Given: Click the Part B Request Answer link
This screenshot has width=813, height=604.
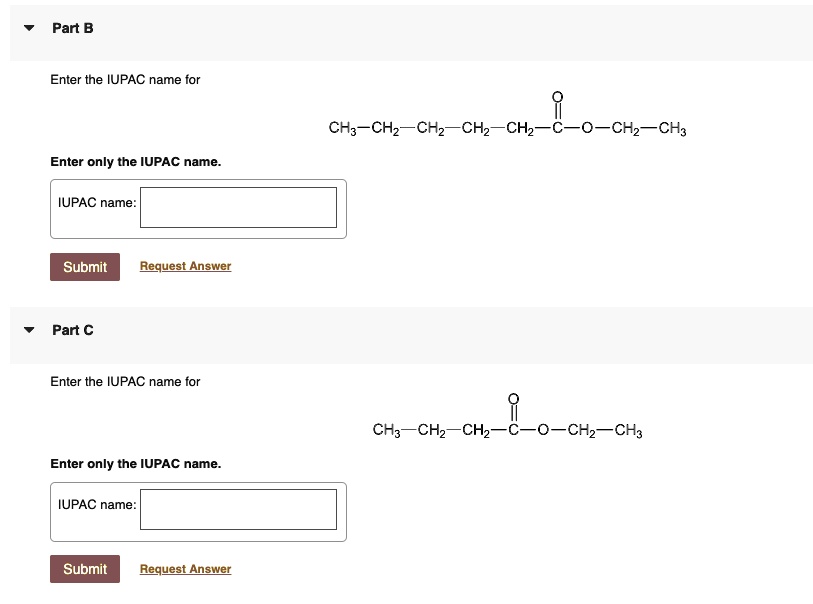Looking at the screenshot, I should pyautogui.click(x=185, y=266).
